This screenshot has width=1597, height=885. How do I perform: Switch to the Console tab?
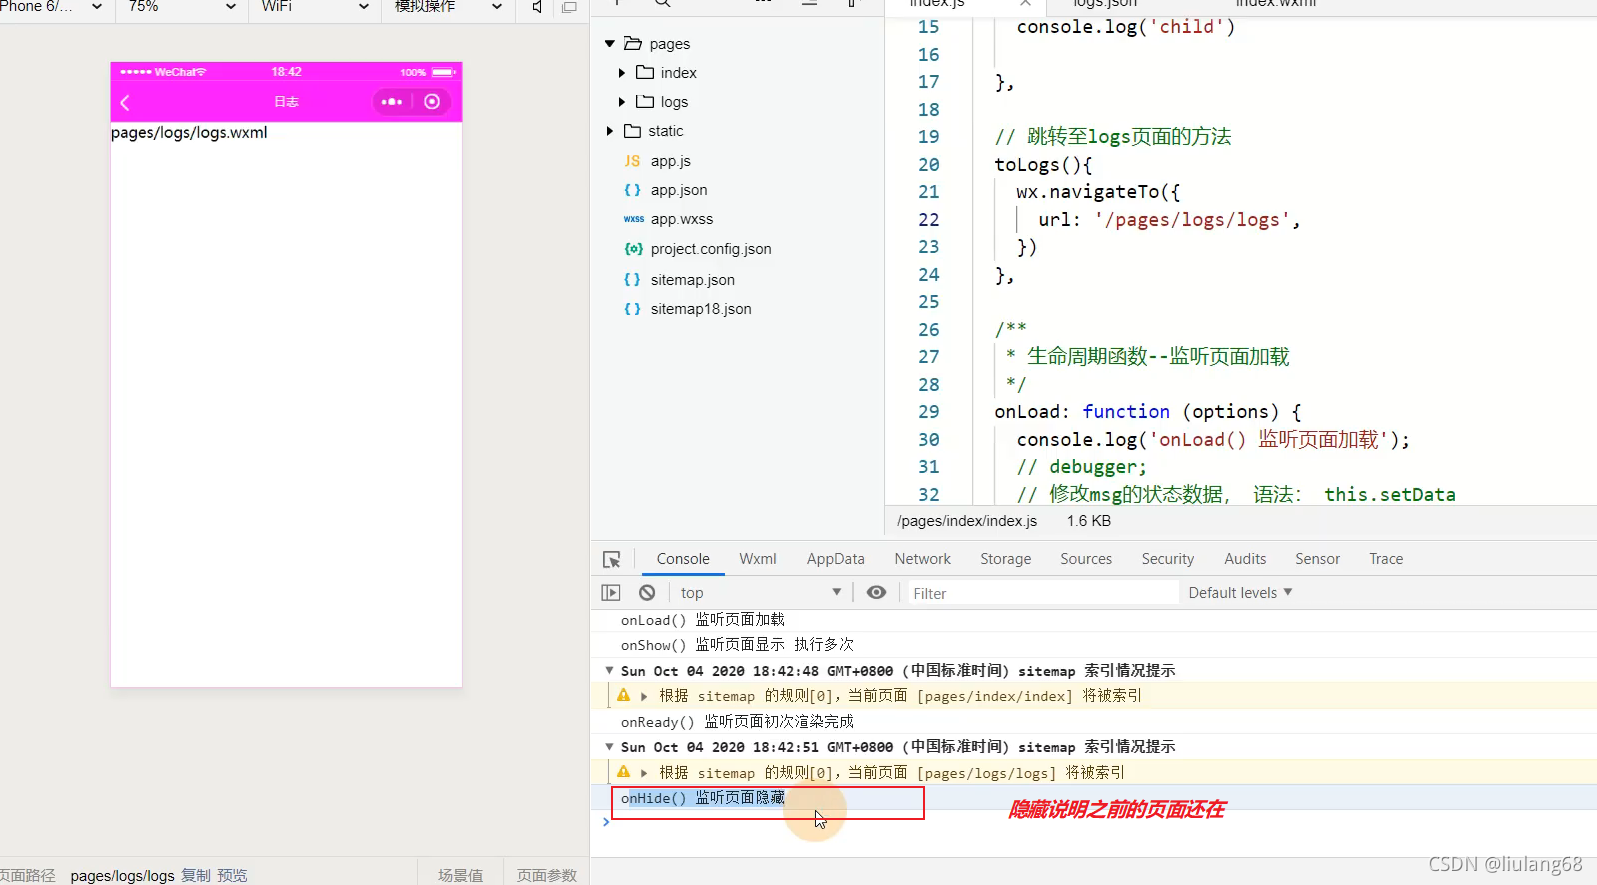coord(683,559)
